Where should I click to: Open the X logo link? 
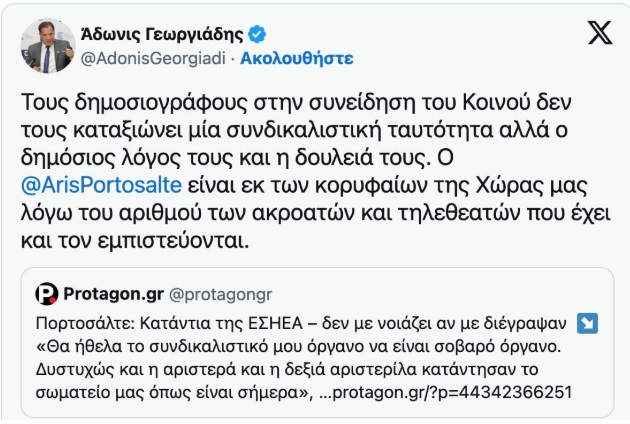(600, 33)
